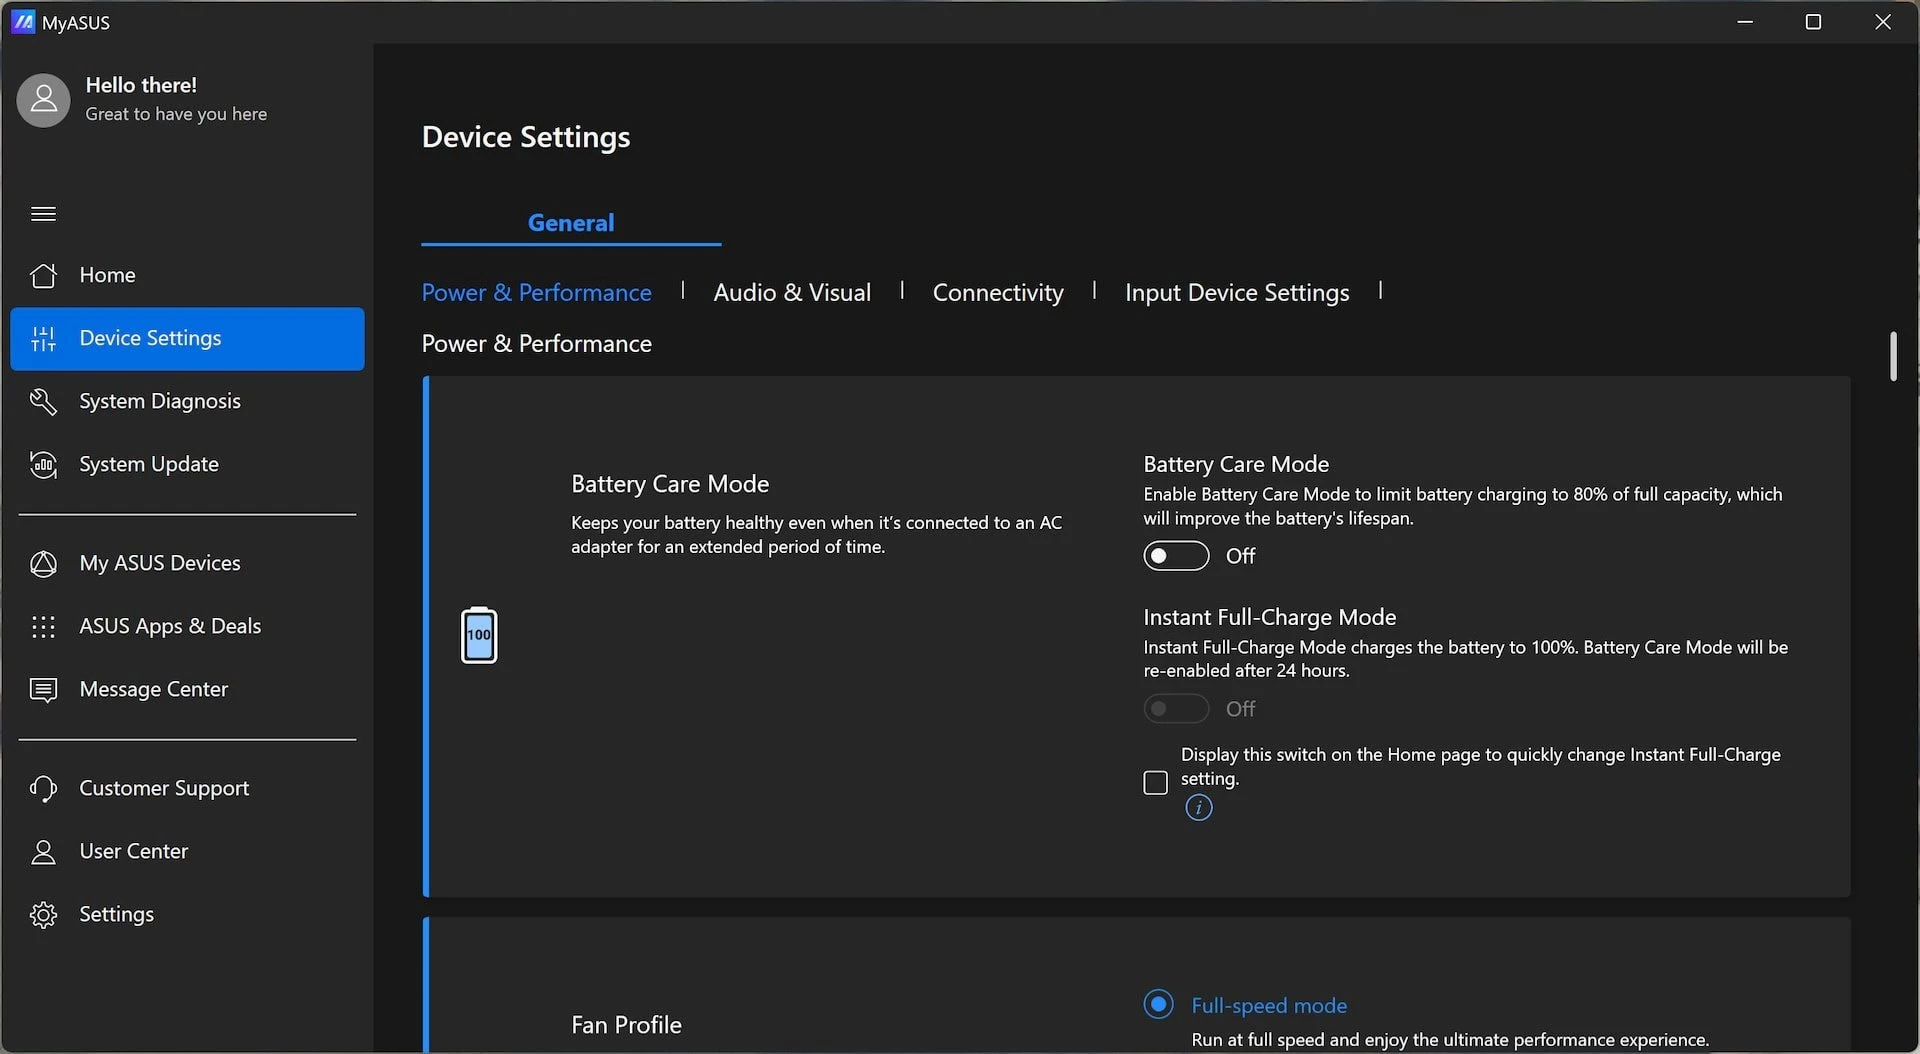
Task: Maximize the MyASUS window
Action: 1813,22
